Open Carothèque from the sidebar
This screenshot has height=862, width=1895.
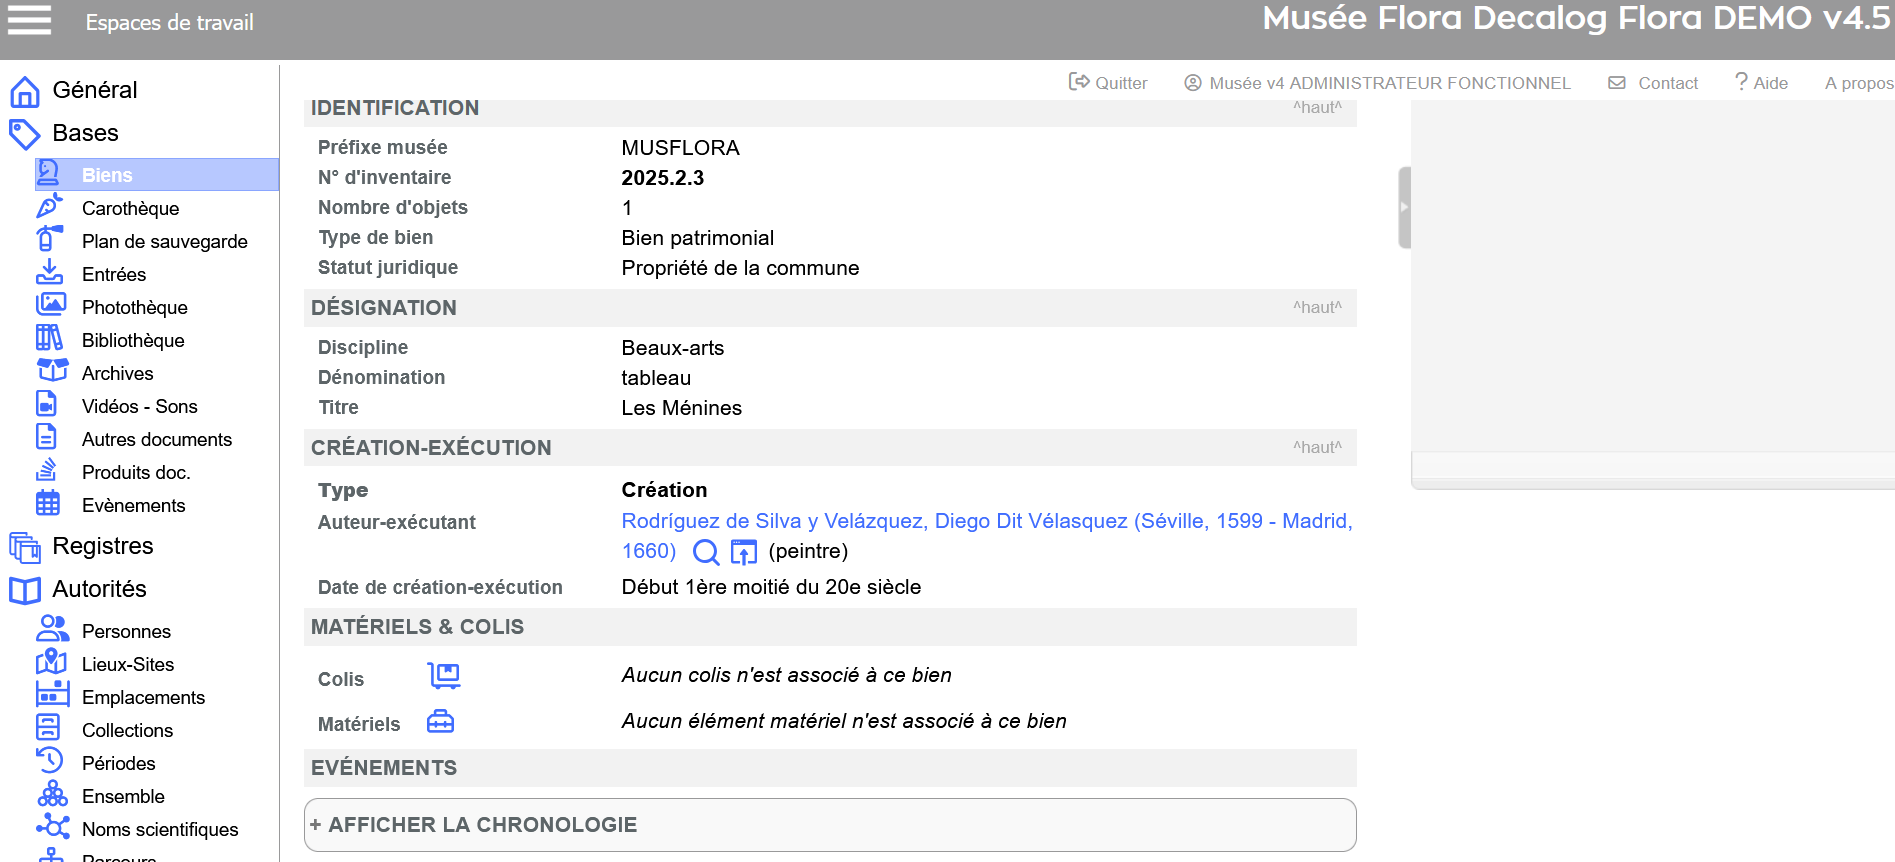tap(130, 208)
